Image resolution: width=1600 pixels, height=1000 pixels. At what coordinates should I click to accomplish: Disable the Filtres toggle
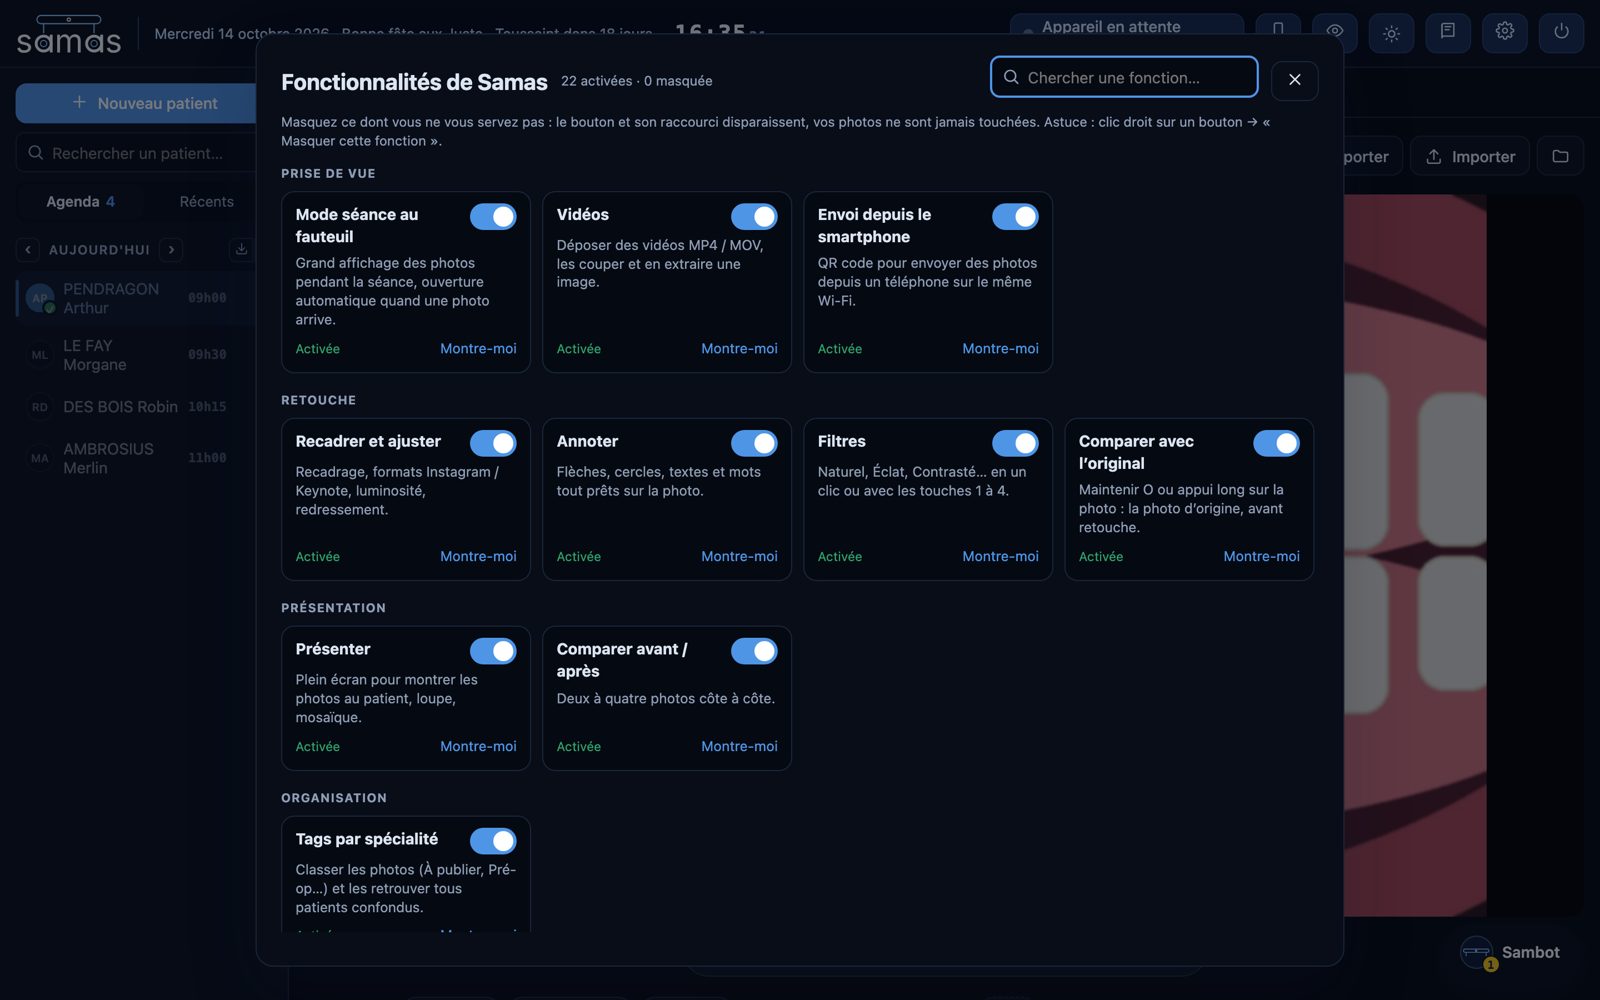click(1015, 443)
